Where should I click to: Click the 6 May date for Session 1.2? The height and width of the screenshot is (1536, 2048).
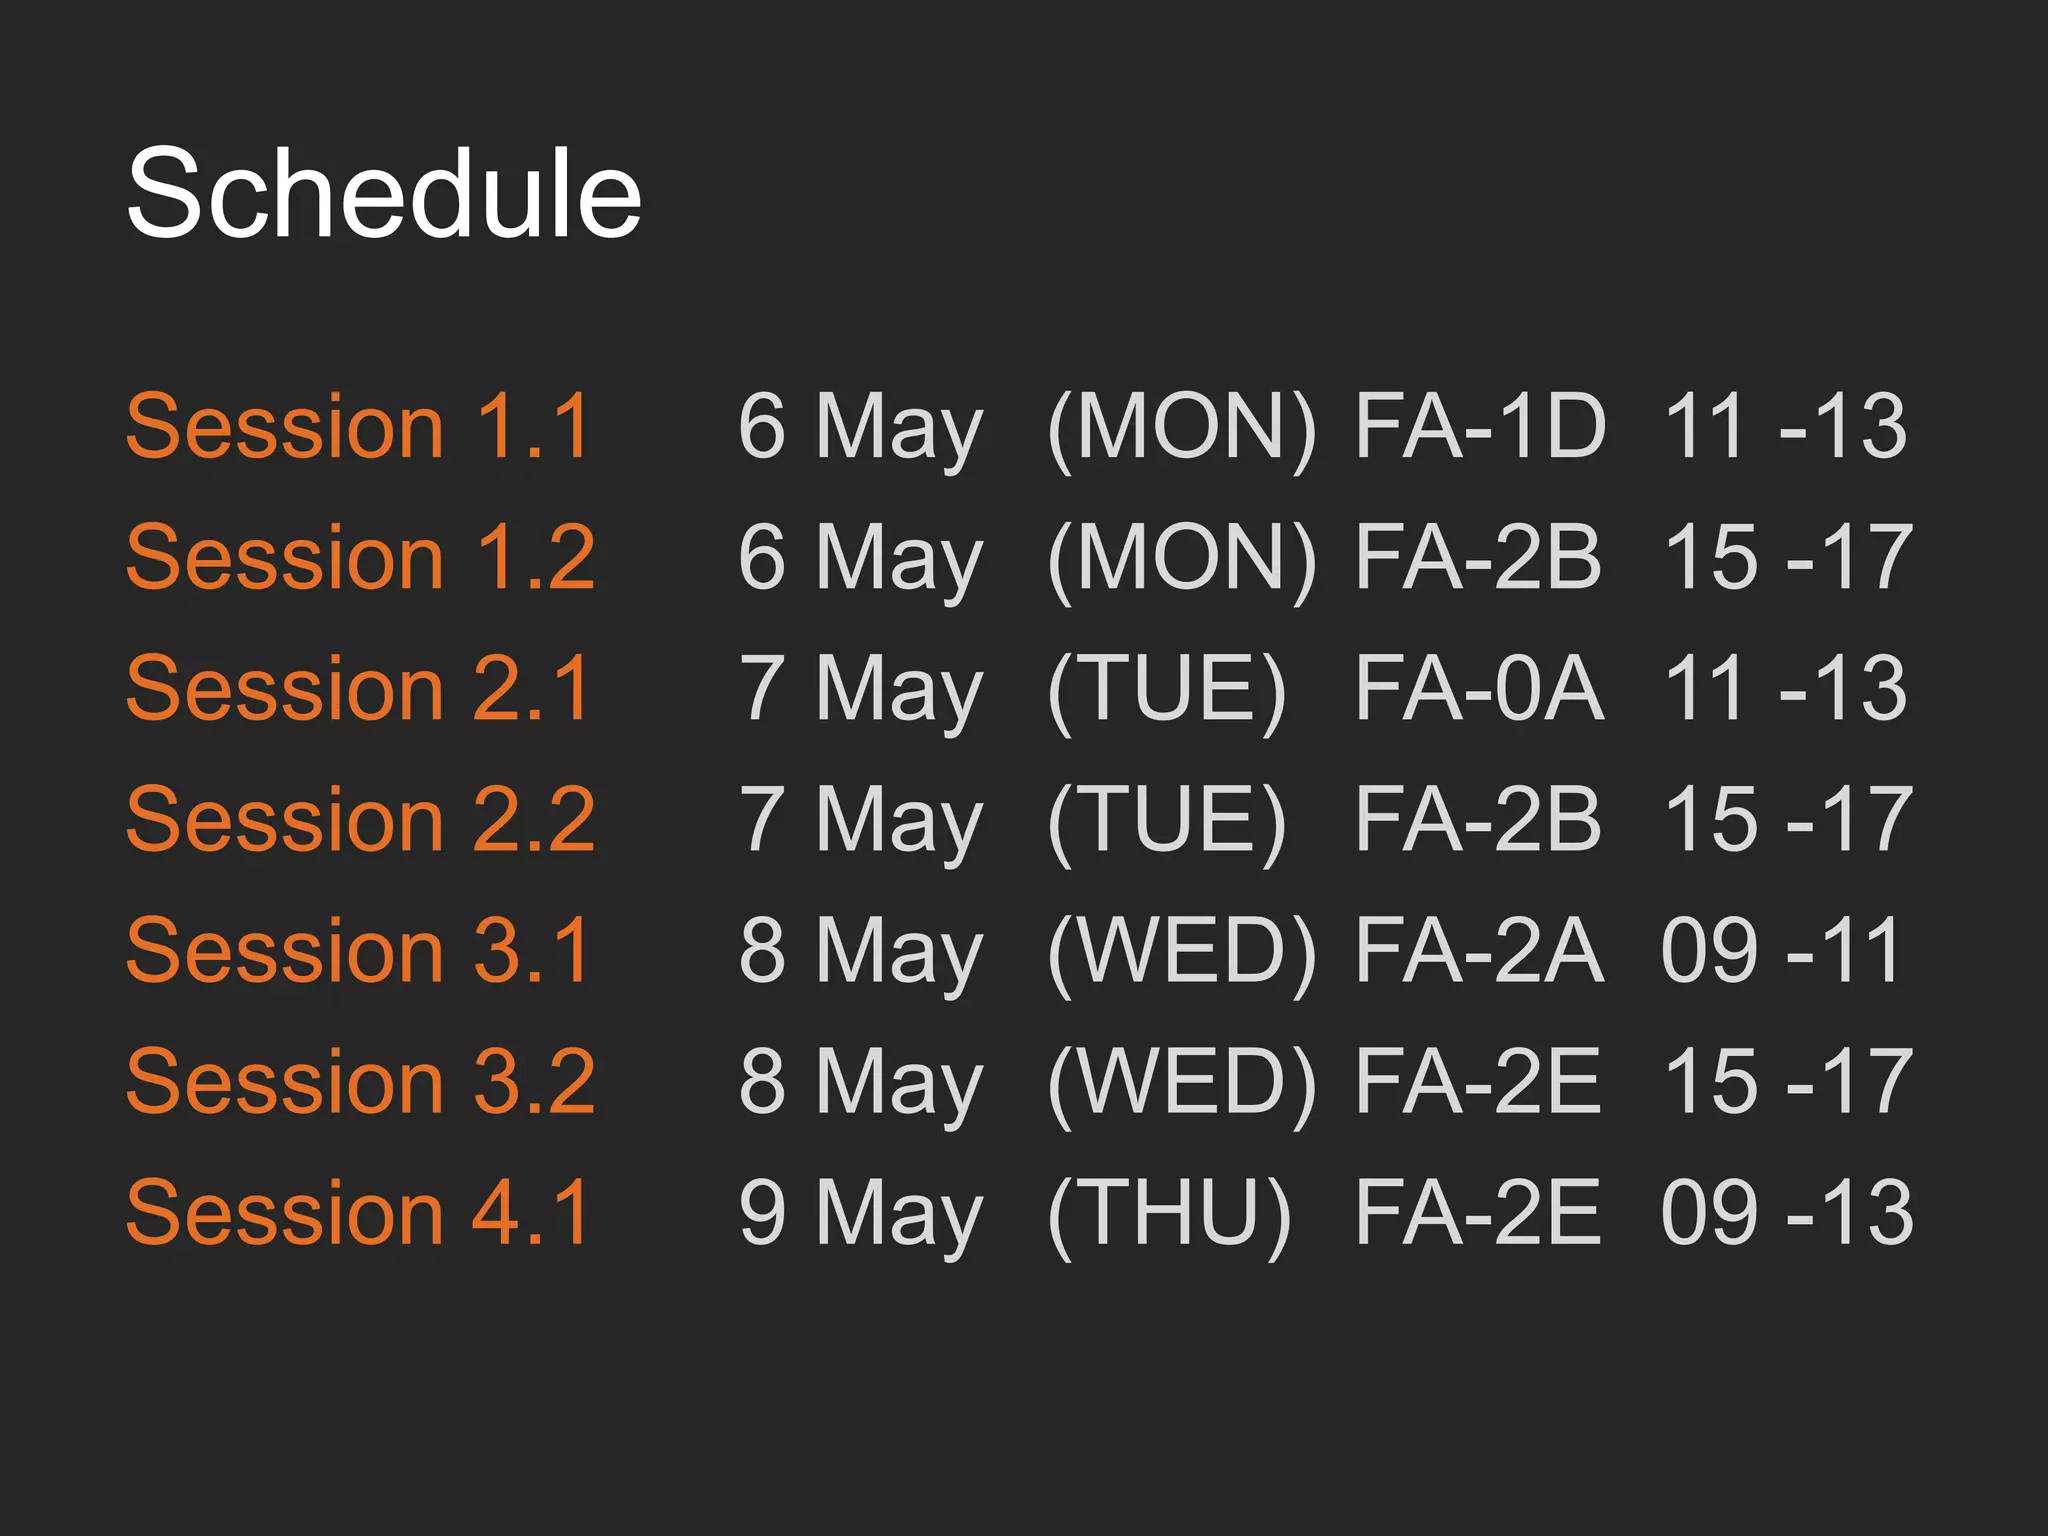[861, 557]
